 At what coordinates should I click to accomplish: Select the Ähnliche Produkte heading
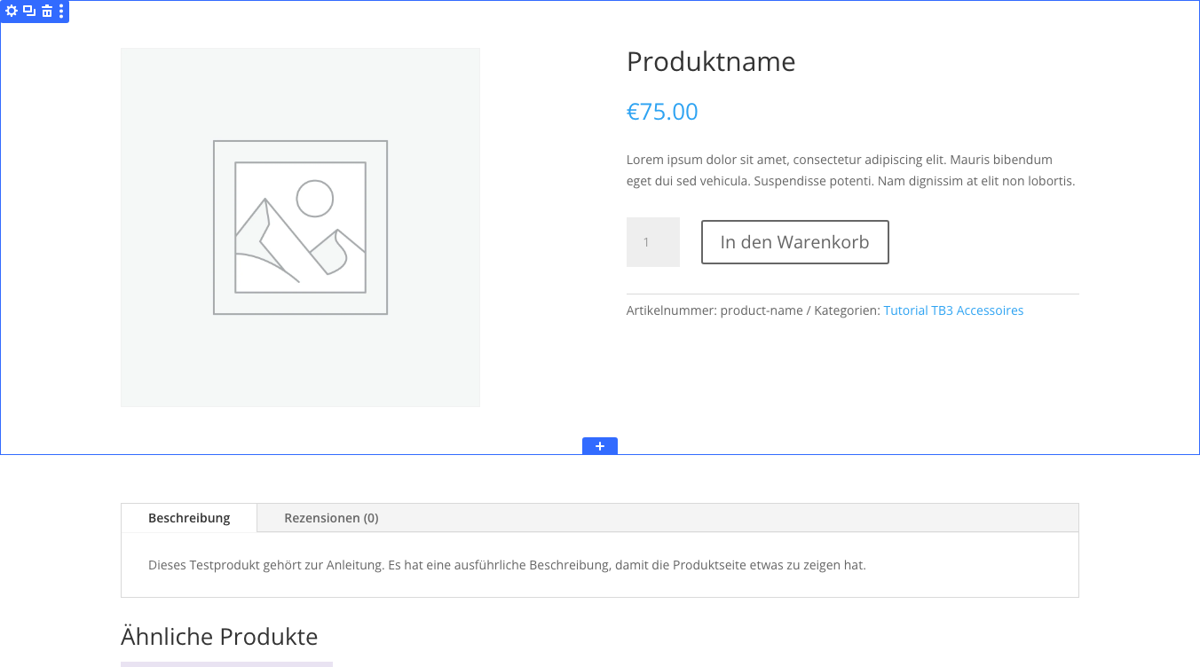(x=219, y=636)
